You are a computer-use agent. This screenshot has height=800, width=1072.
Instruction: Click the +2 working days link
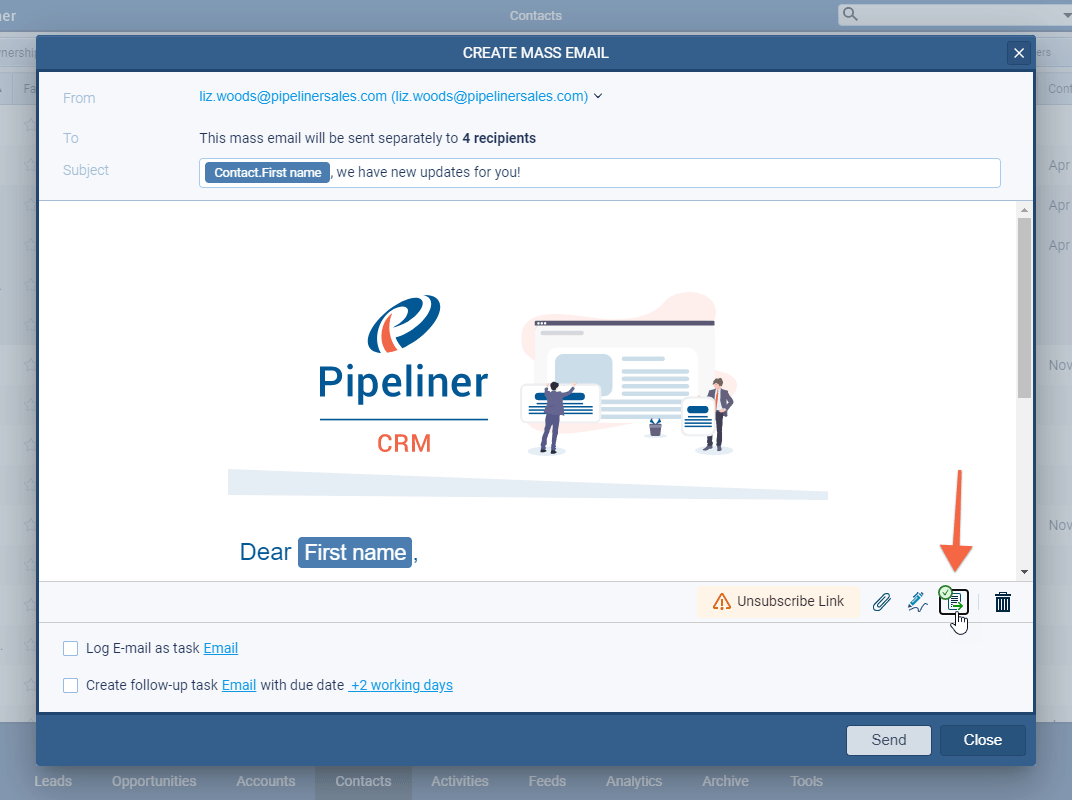pyautogui.click(x=401, y=685)
